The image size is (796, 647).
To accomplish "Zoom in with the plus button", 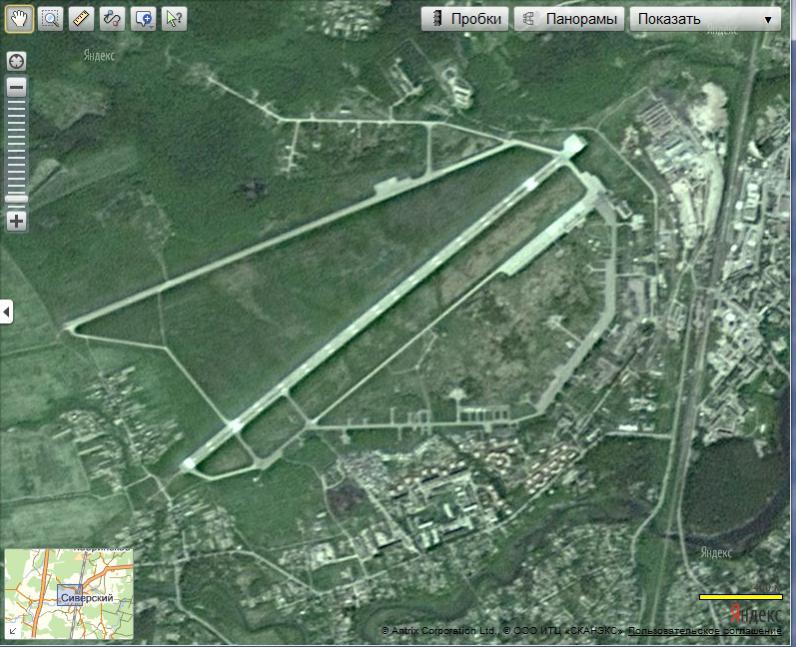I will click(17, 221).
